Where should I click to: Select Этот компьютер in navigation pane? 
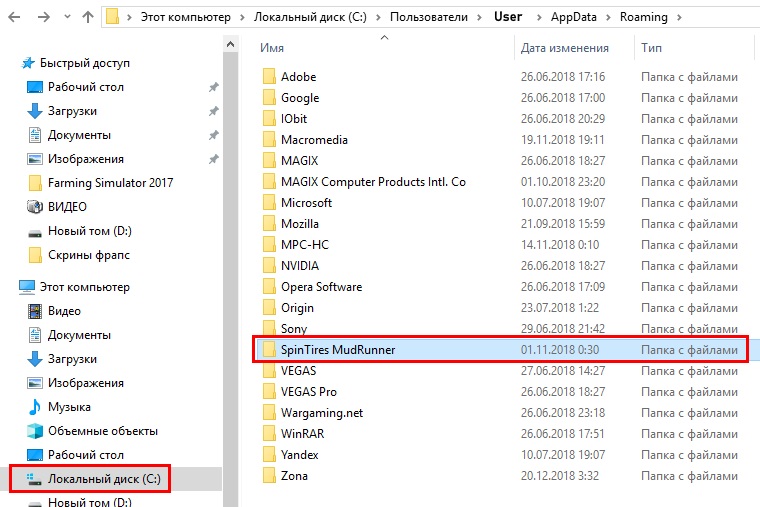84,287
